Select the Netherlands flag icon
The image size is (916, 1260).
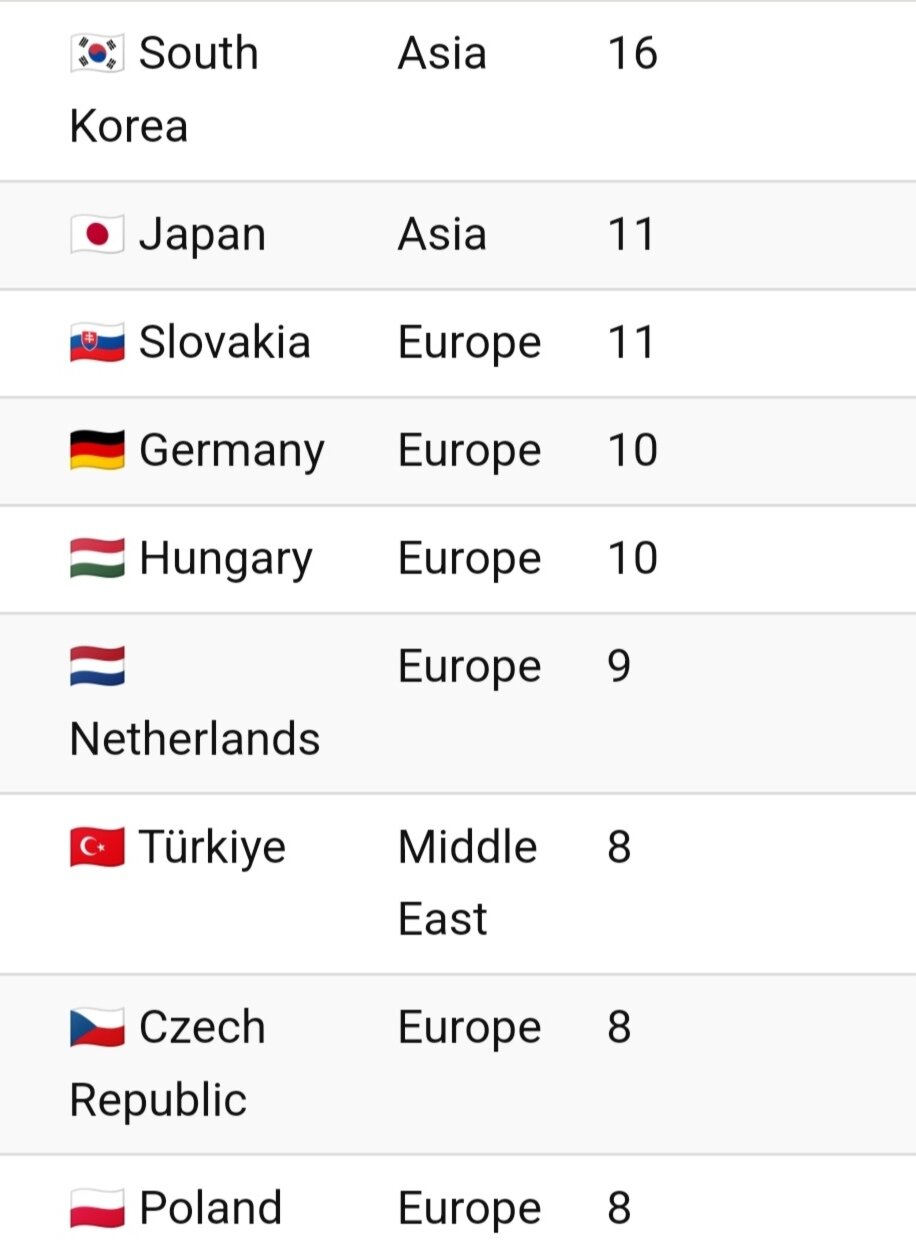tap(97, 667)
